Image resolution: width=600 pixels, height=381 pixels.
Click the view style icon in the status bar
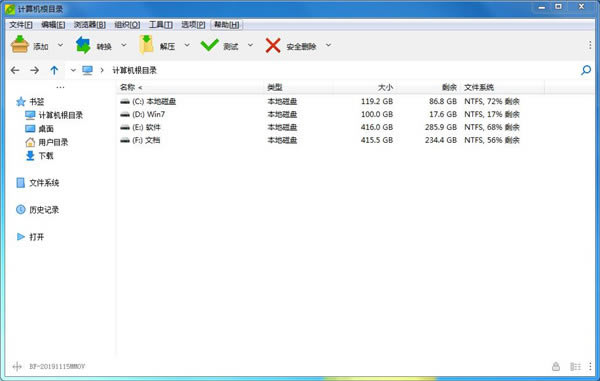(575, 366)
